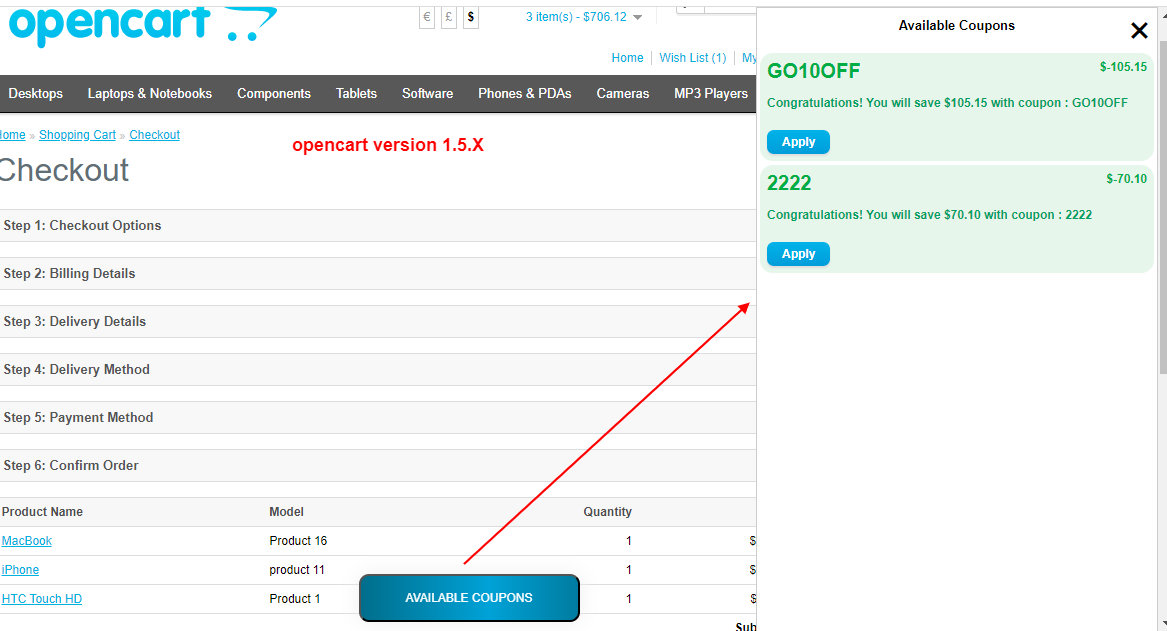Screen dimensions: 1167x631
Task: Switch currency to British Pound
Action: coord(448,17)
